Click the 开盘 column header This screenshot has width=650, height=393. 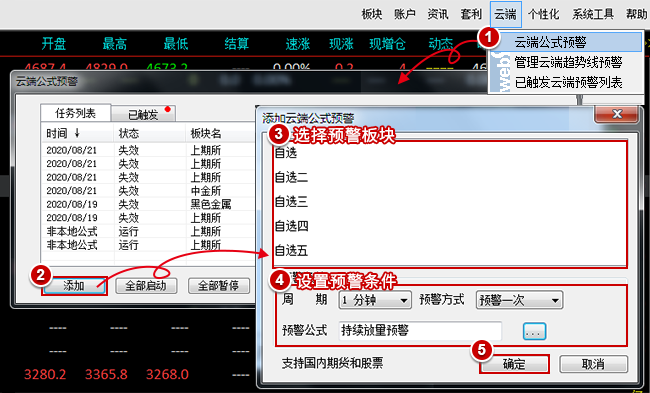tap(53, 44)
